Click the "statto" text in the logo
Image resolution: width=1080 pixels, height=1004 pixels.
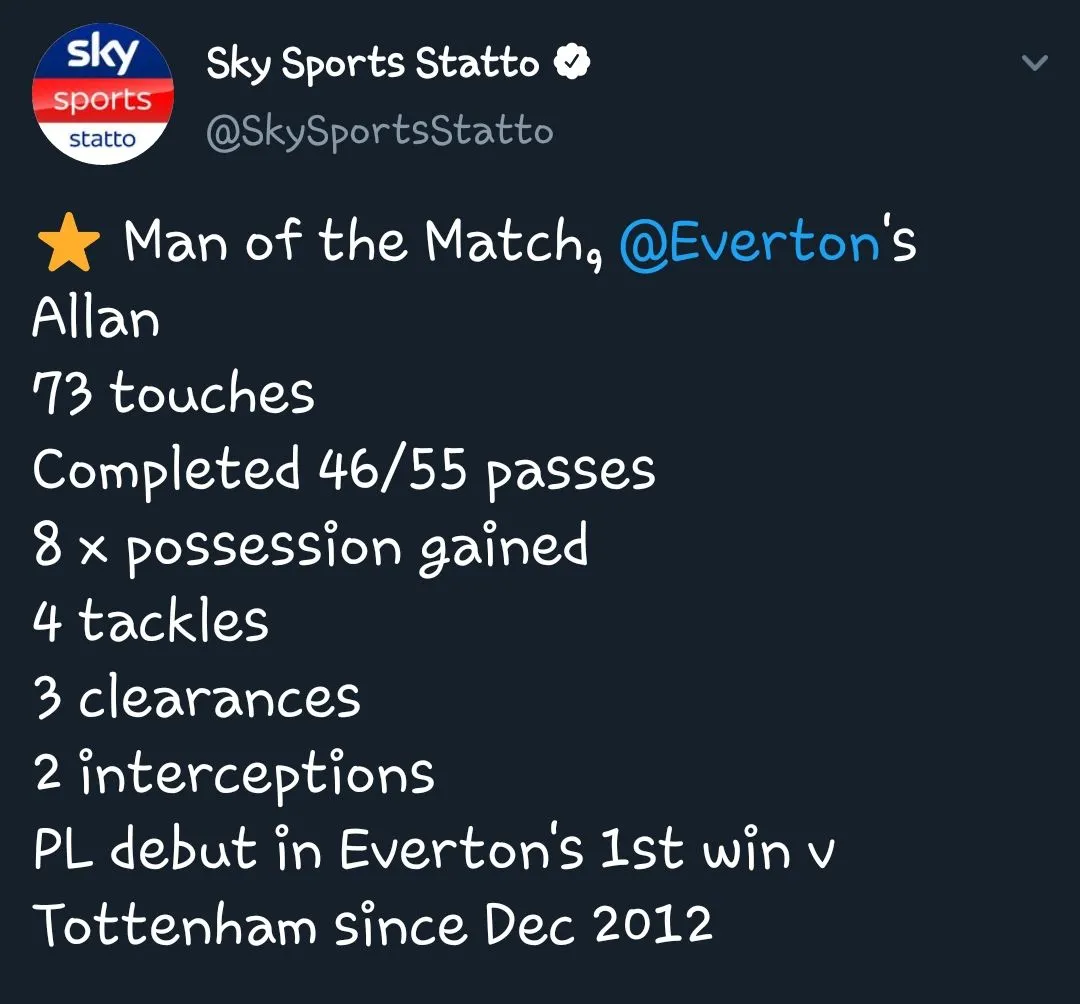coord(103,140)
